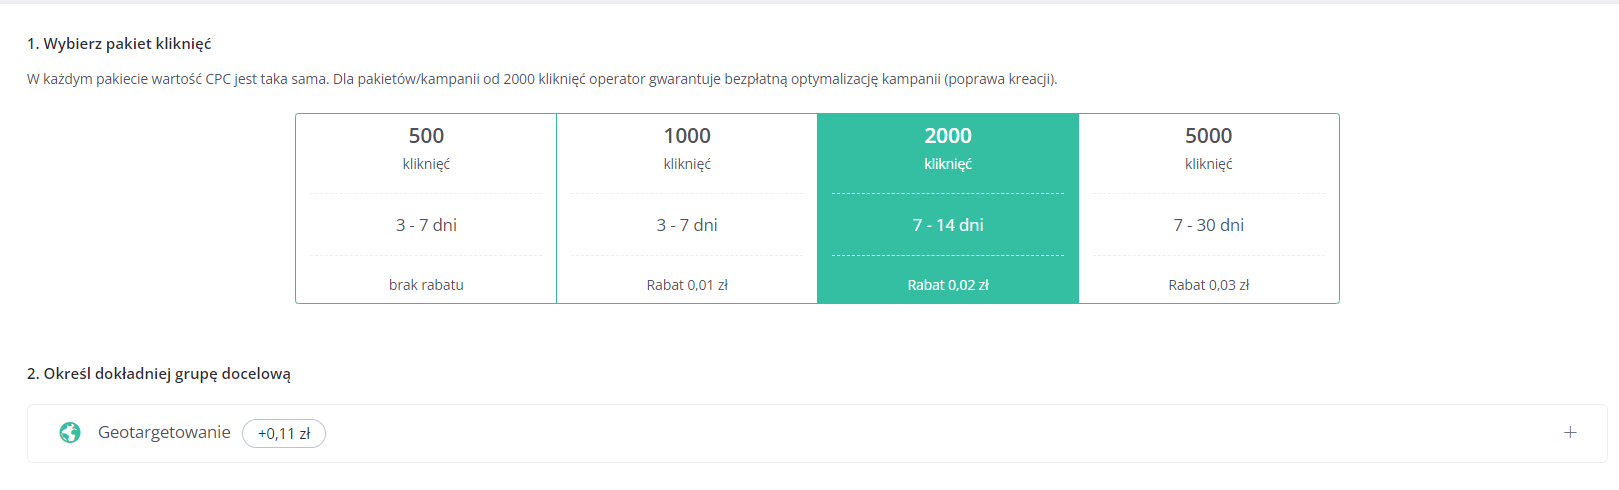Select the 5000 kliknięć package
This screenshot has width=1619, height=490.
tap(1208, 208)
